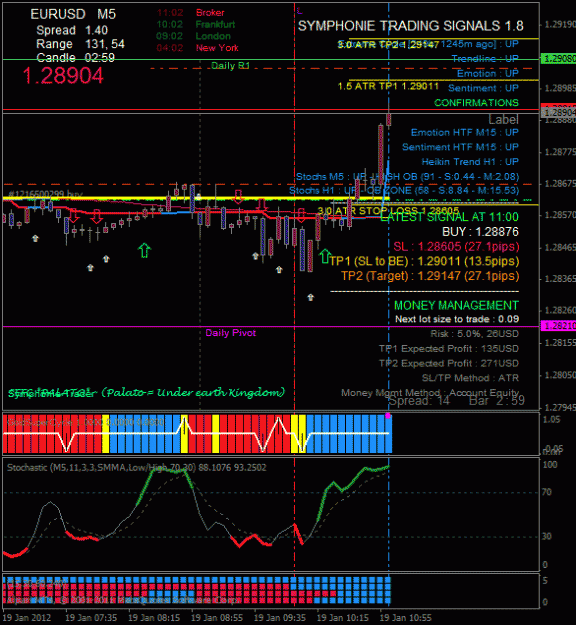Click the Candle 02:59 countdown
The height and width of the screenshot is (625, 576).
(x=75, y=58)
